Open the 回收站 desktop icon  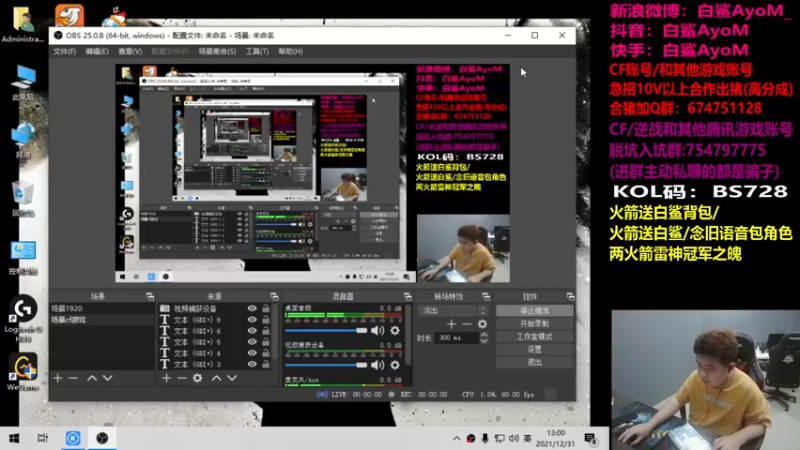coord(23,198)
